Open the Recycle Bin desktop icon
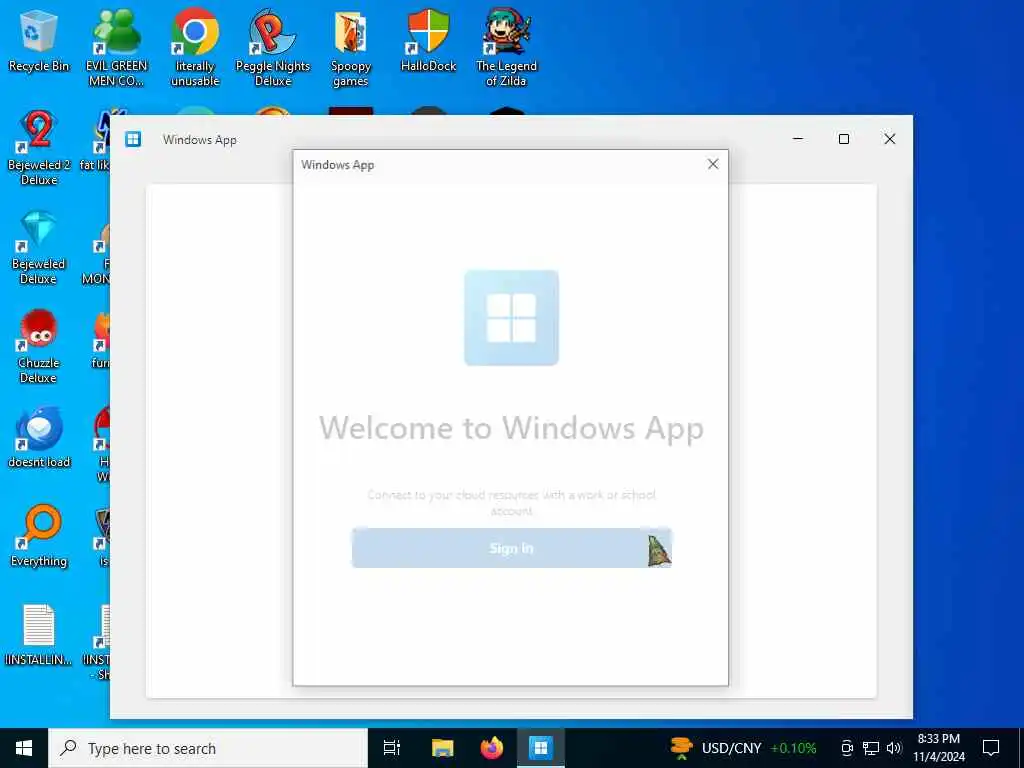 pos(39,40)
